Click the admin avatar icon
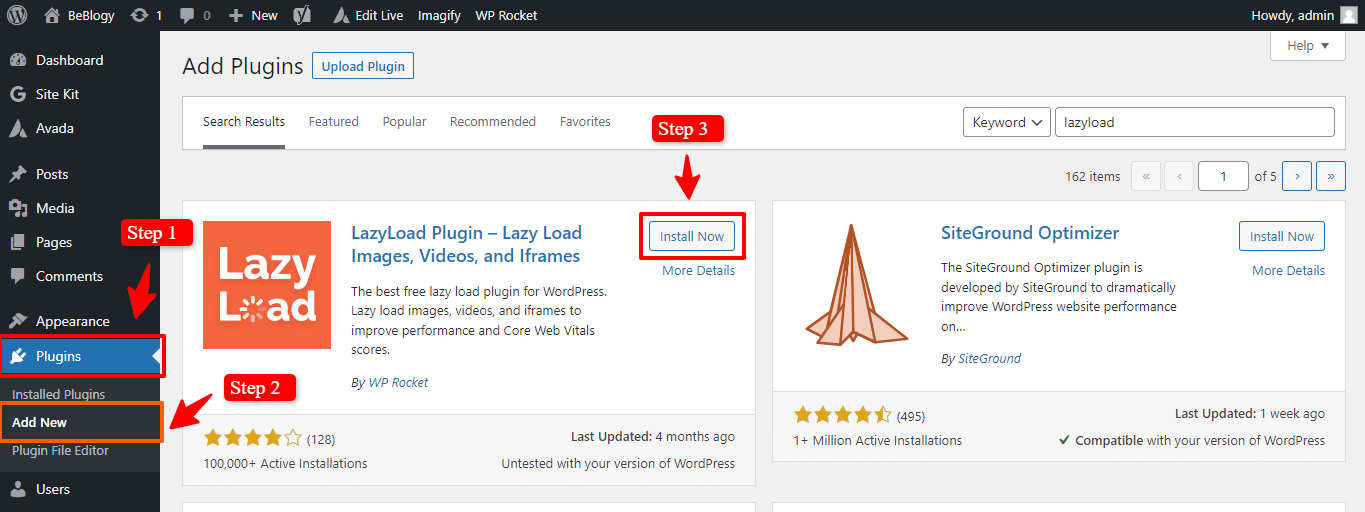Viewport: 1365px width, 512px height. 1349,15
